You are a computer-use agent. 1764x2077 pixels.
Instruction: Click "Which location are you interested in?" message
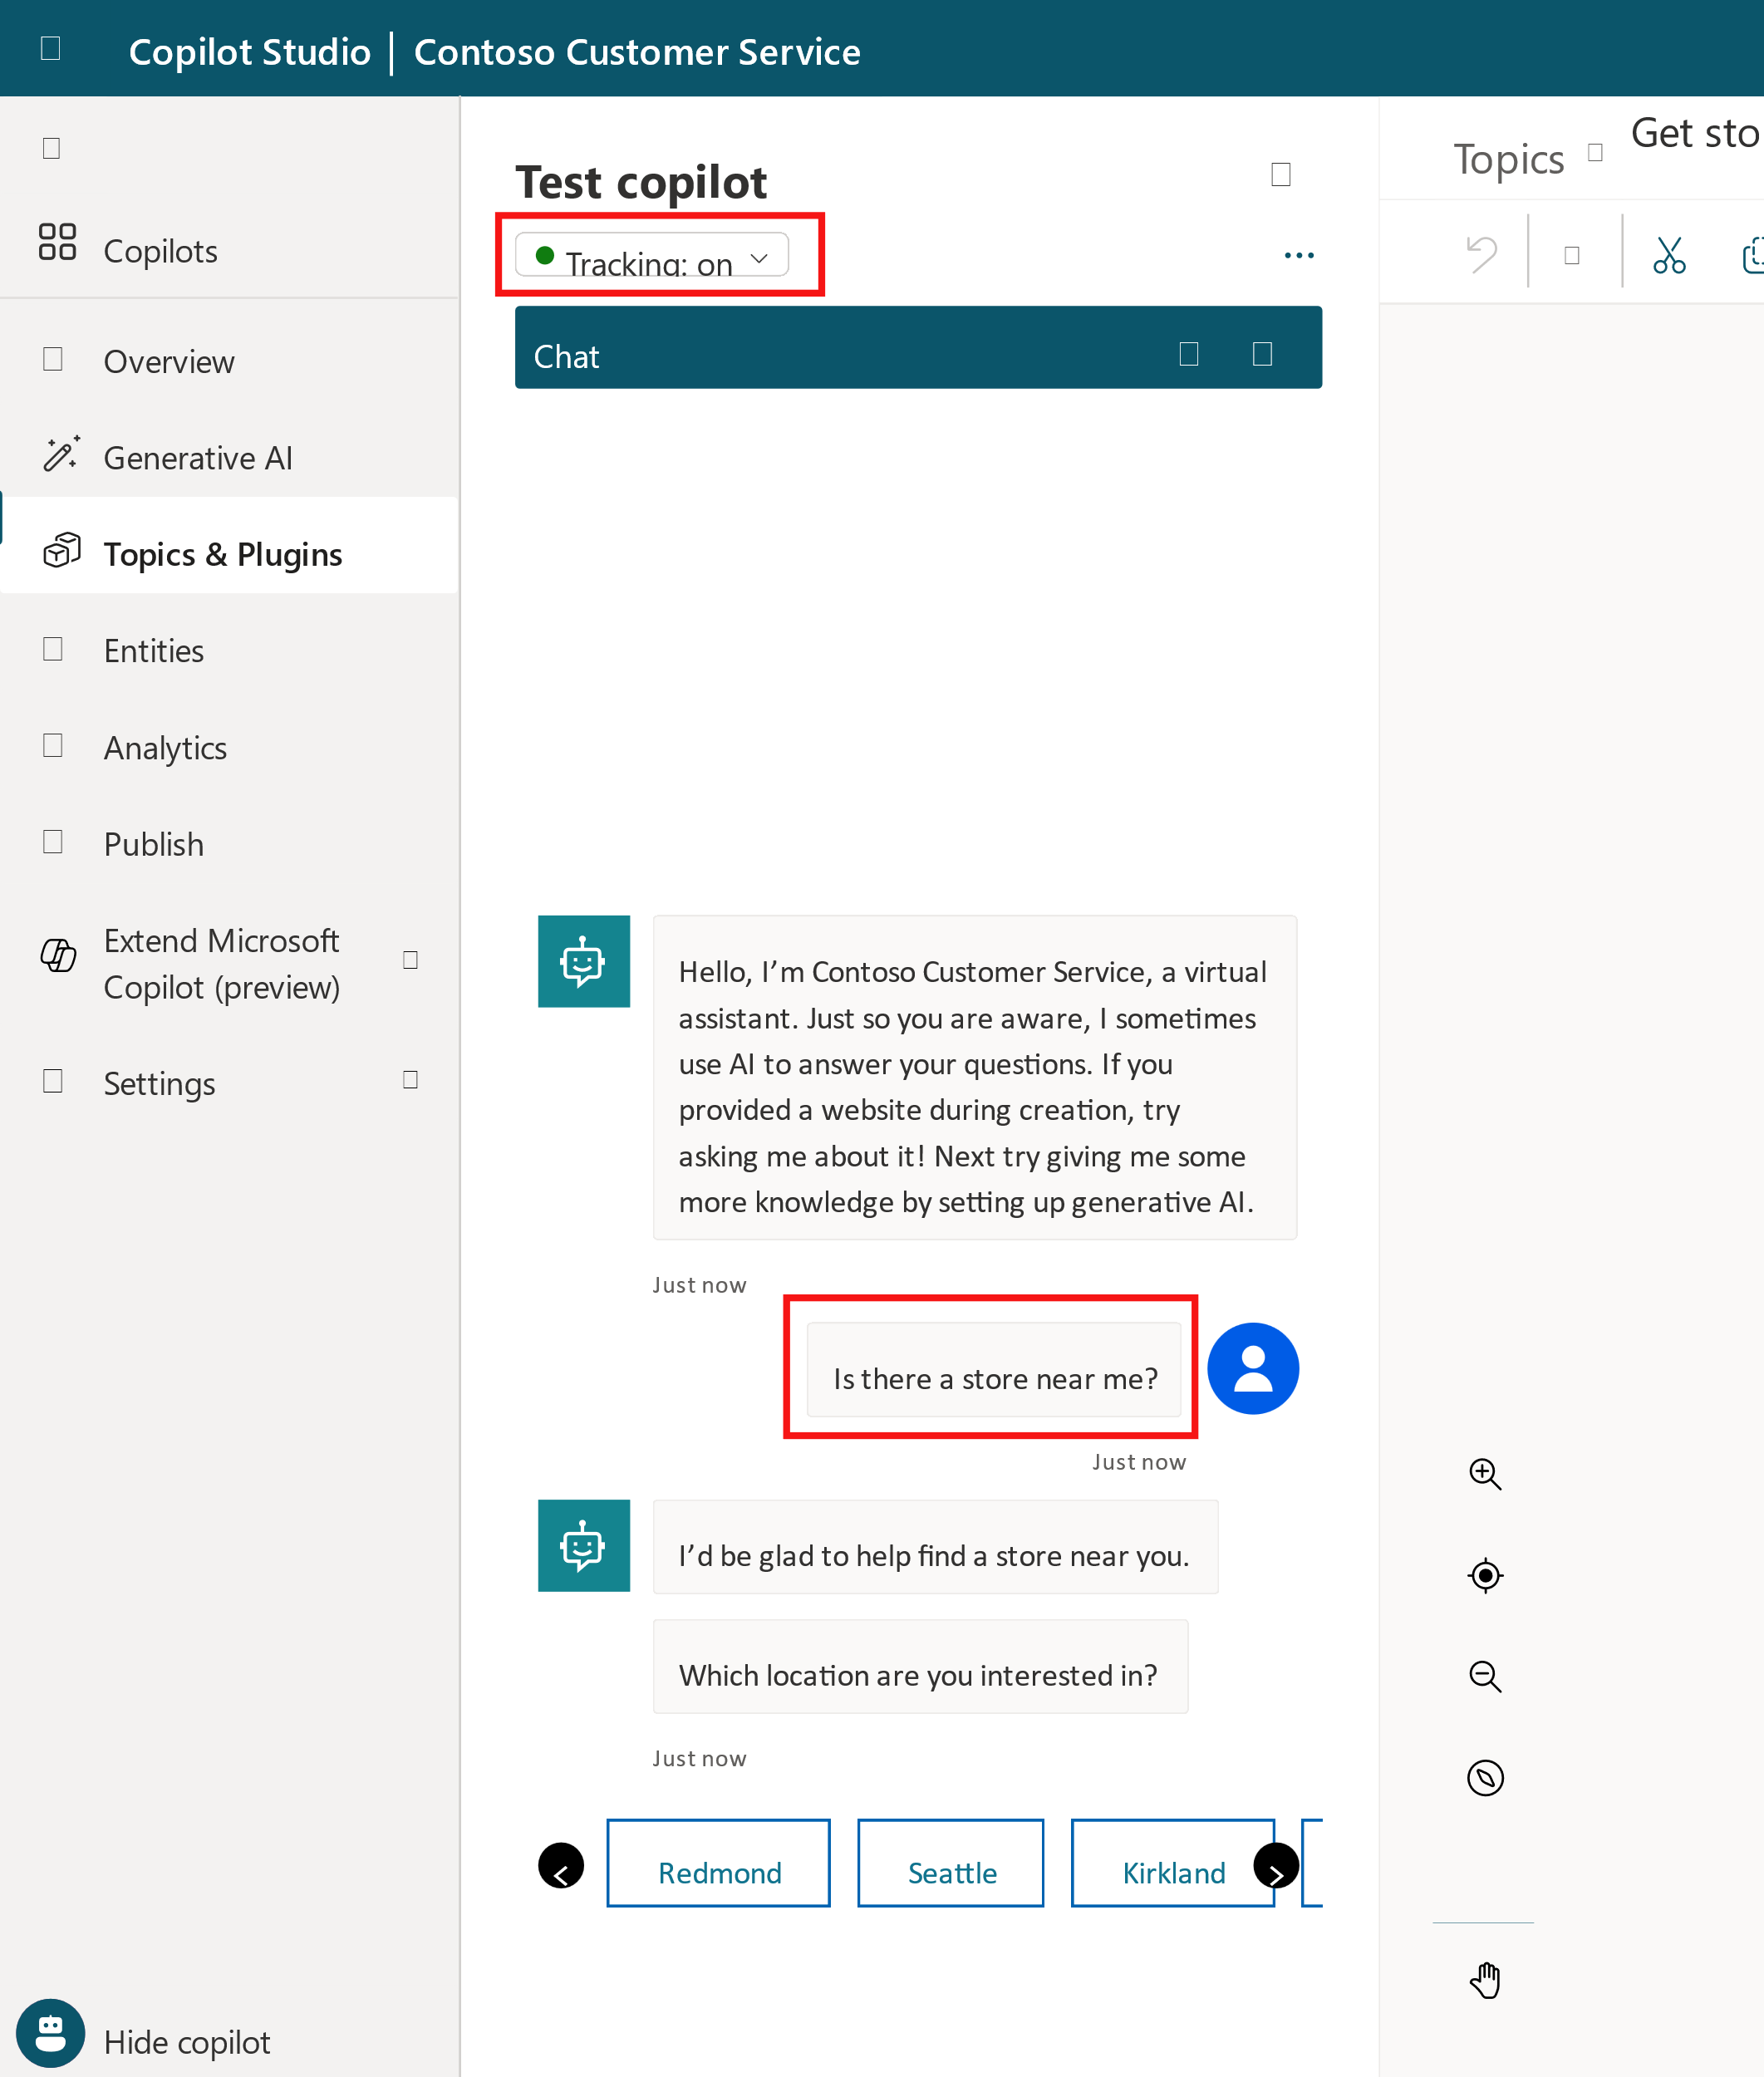click(920, 1667)
